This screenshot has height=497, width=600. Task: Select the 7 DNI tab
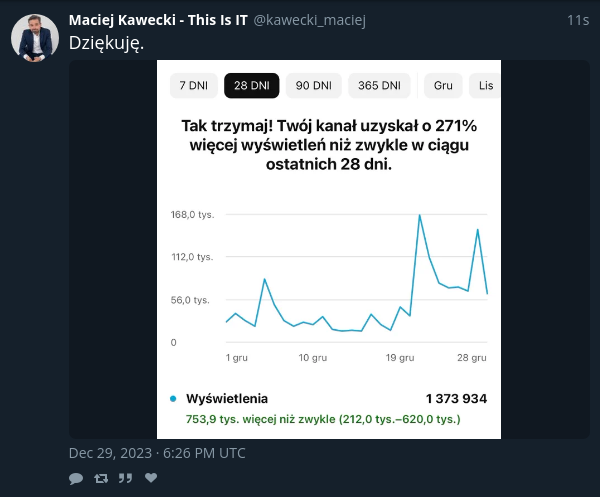coord(194,85)
